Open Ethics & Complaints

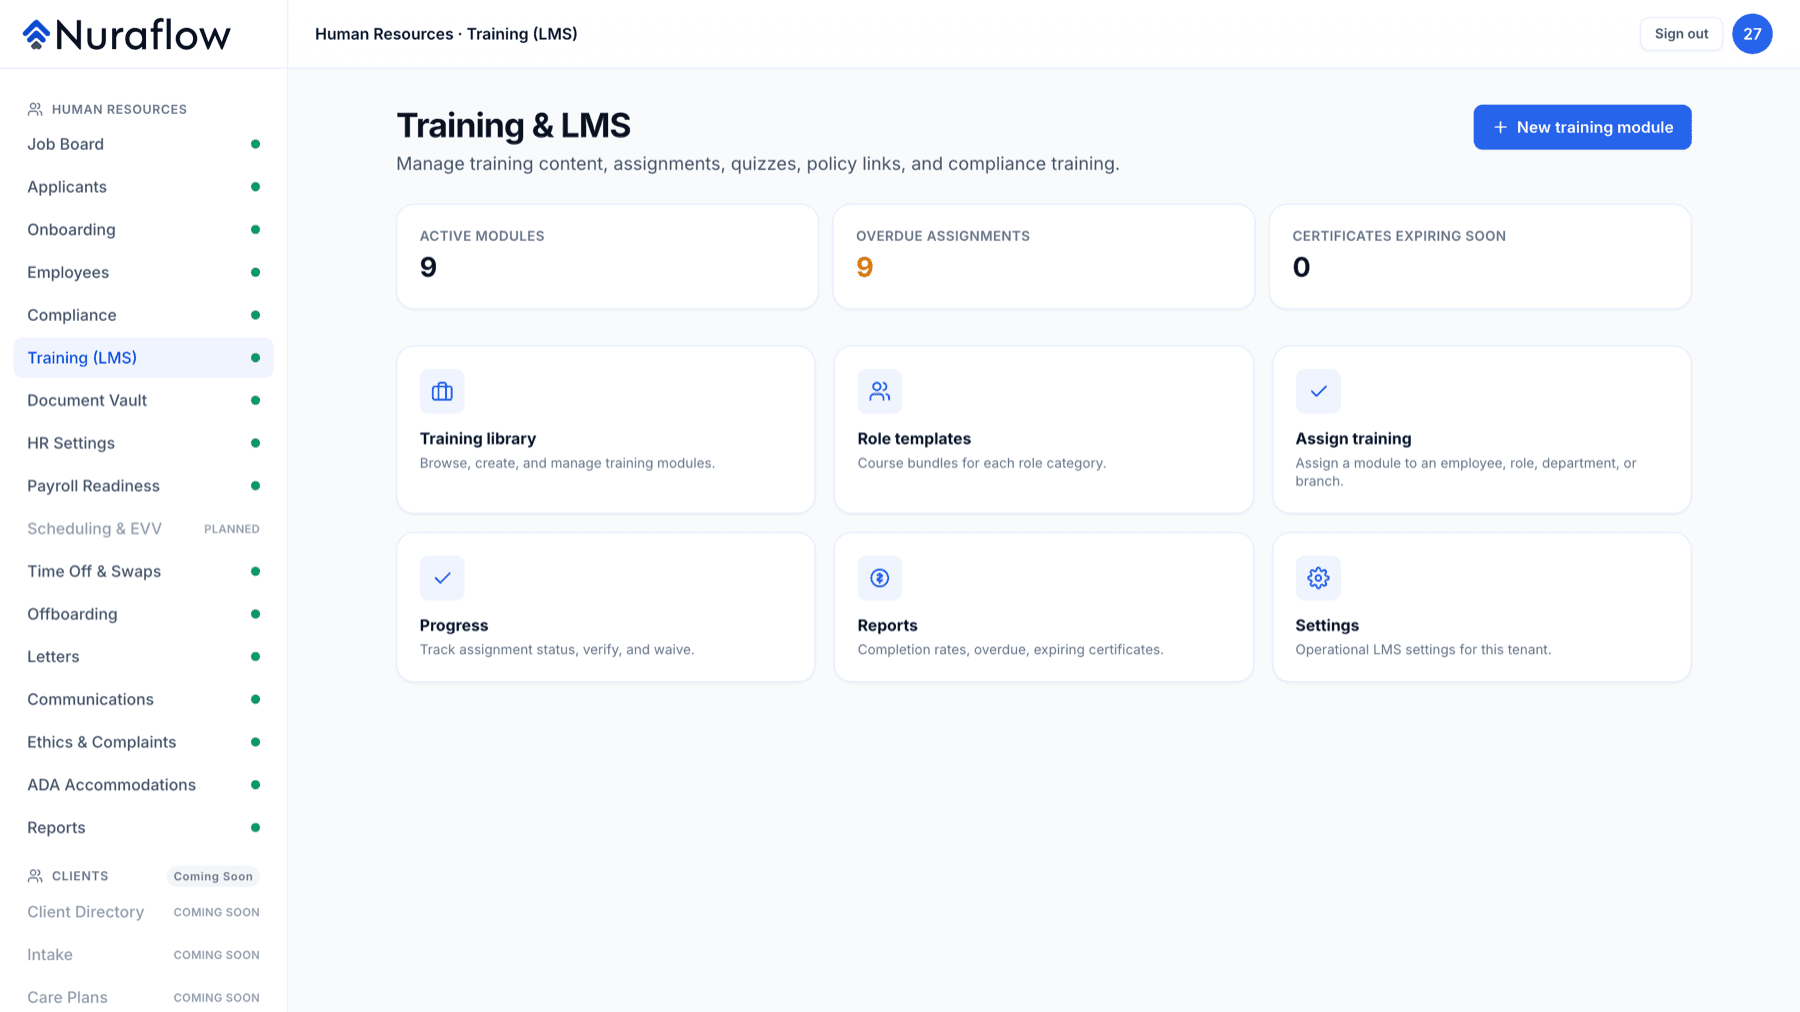tap(144, 742)
